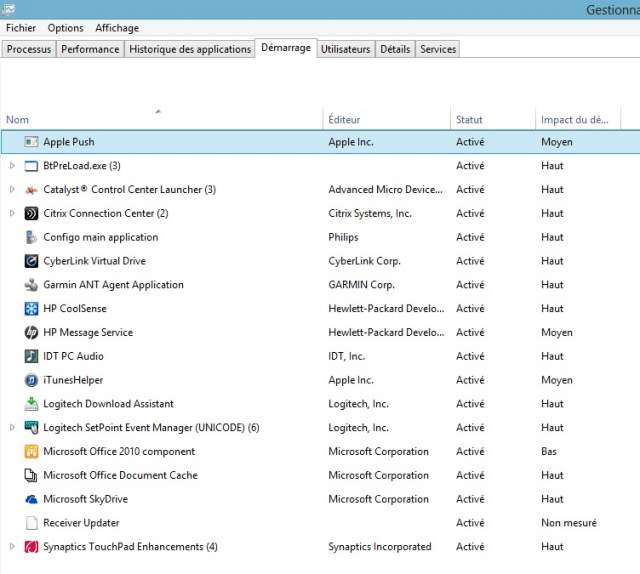The width and height of the screenshot is (640, 574).
Task: Sort by the Statut column header
Action: (x=469, y=120)
